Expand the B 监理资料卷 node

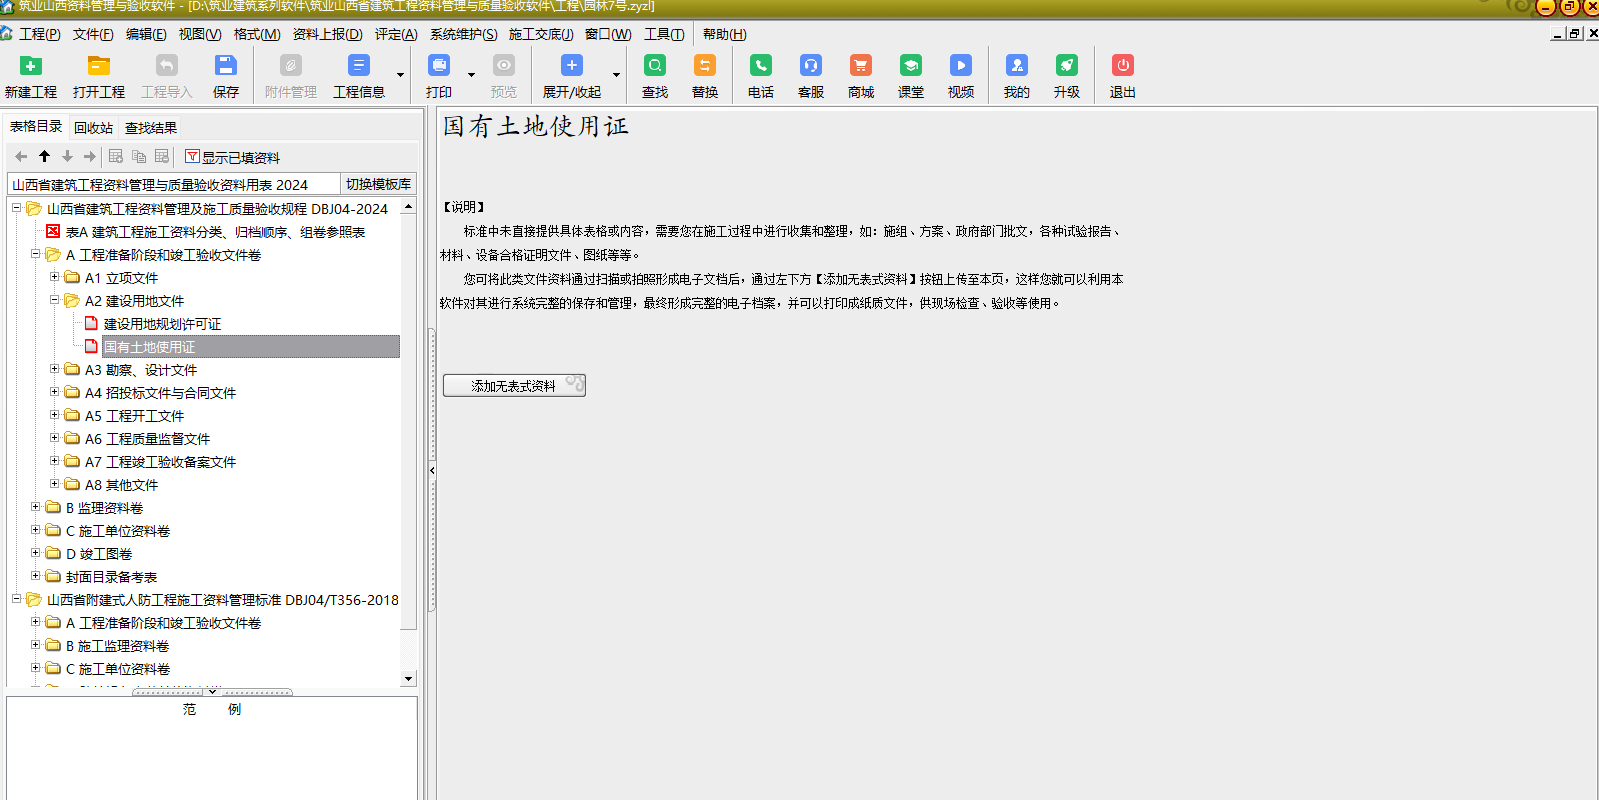[x=36, y=507]
